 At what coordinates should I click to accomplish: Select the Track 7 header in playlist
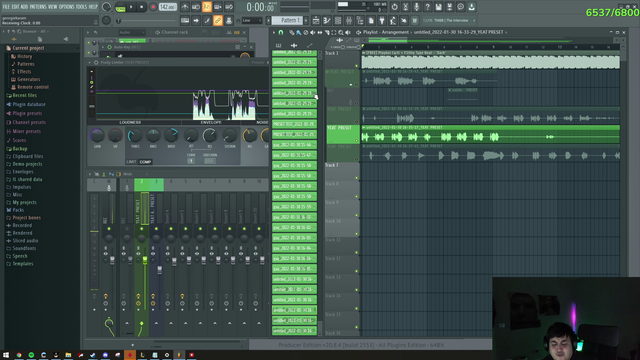[342, 171]
